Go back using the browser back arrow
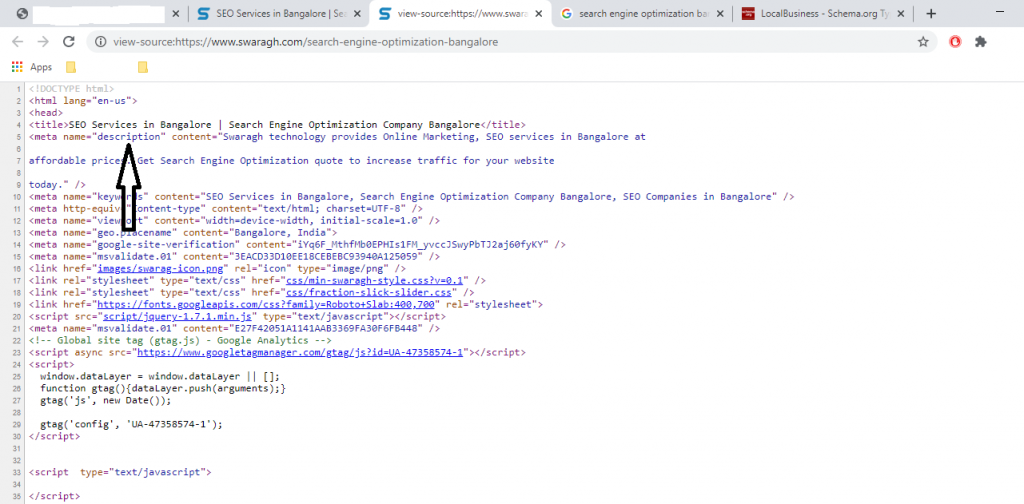Viewport: 1024px width, 504px height. point(18,42)
